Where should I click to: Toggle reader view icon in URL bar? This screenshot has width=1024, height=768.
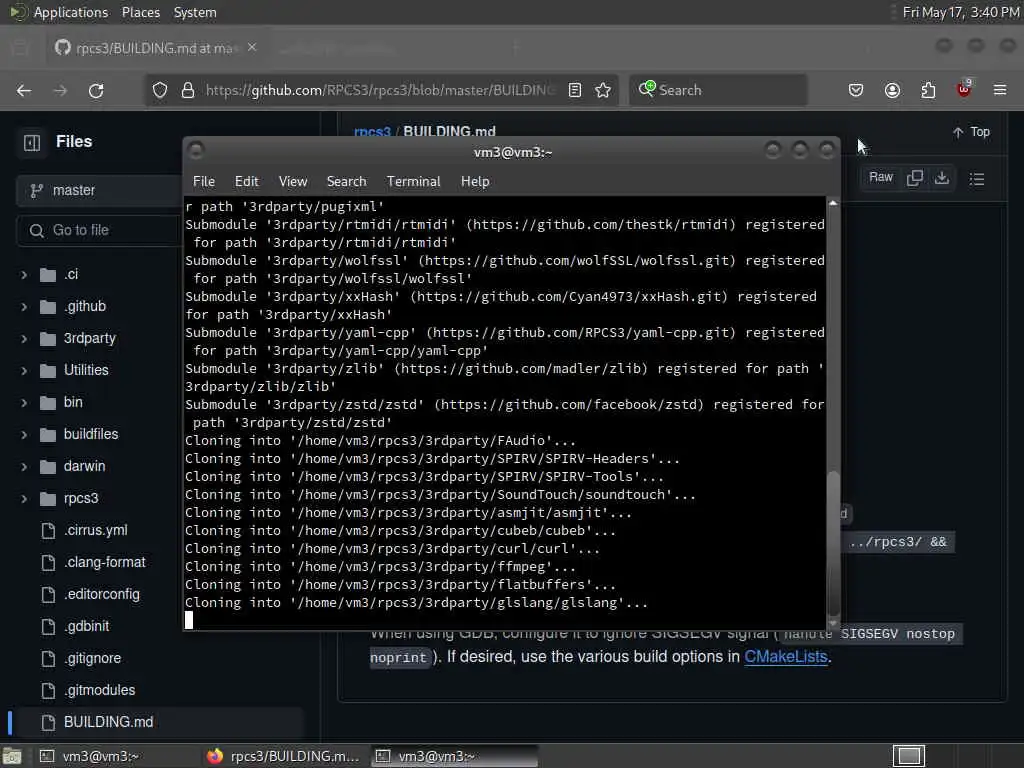click(575, 90)
